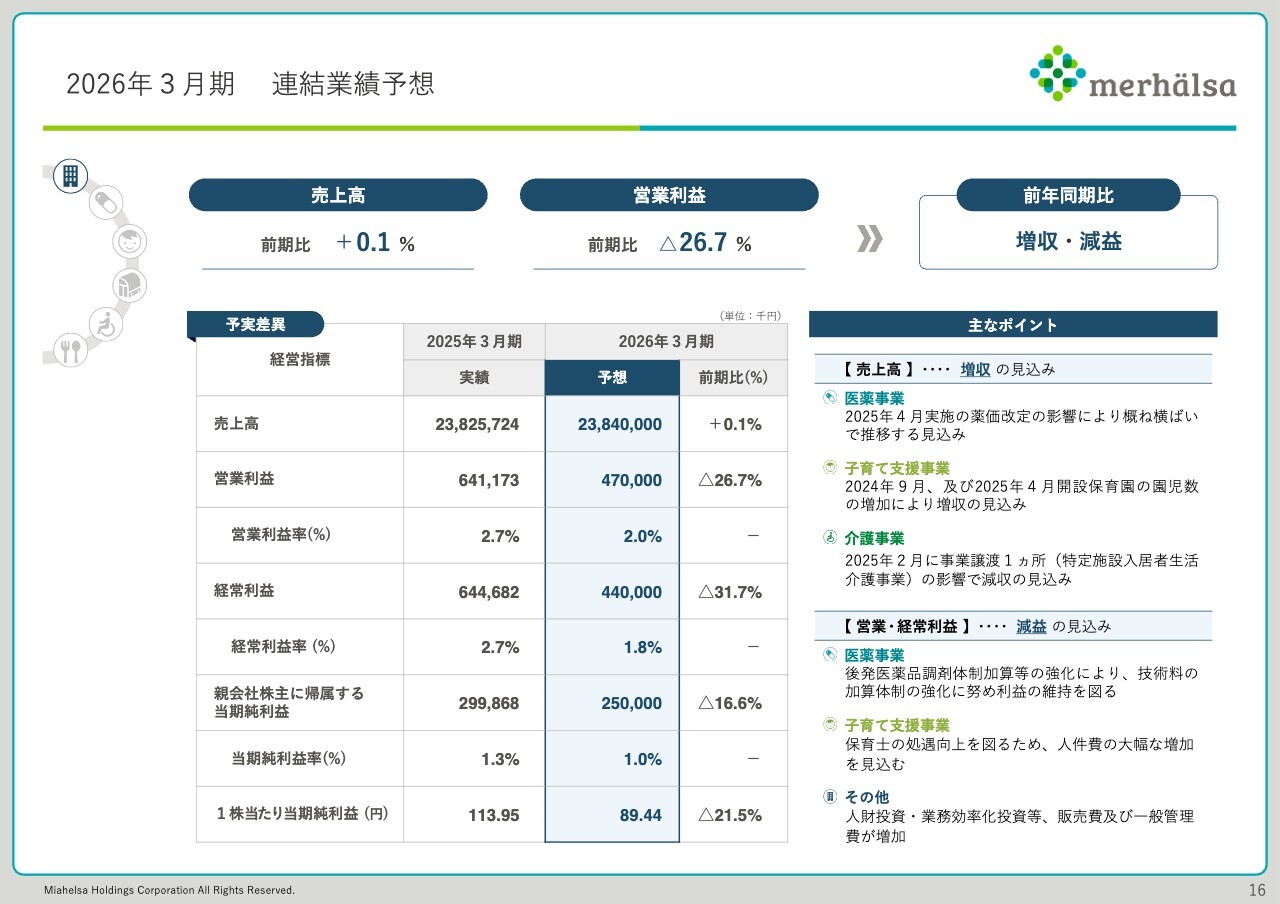Viewport: 1280px width, 904px height.
Task: Click the value 299,868
Action: coord(489,704)
